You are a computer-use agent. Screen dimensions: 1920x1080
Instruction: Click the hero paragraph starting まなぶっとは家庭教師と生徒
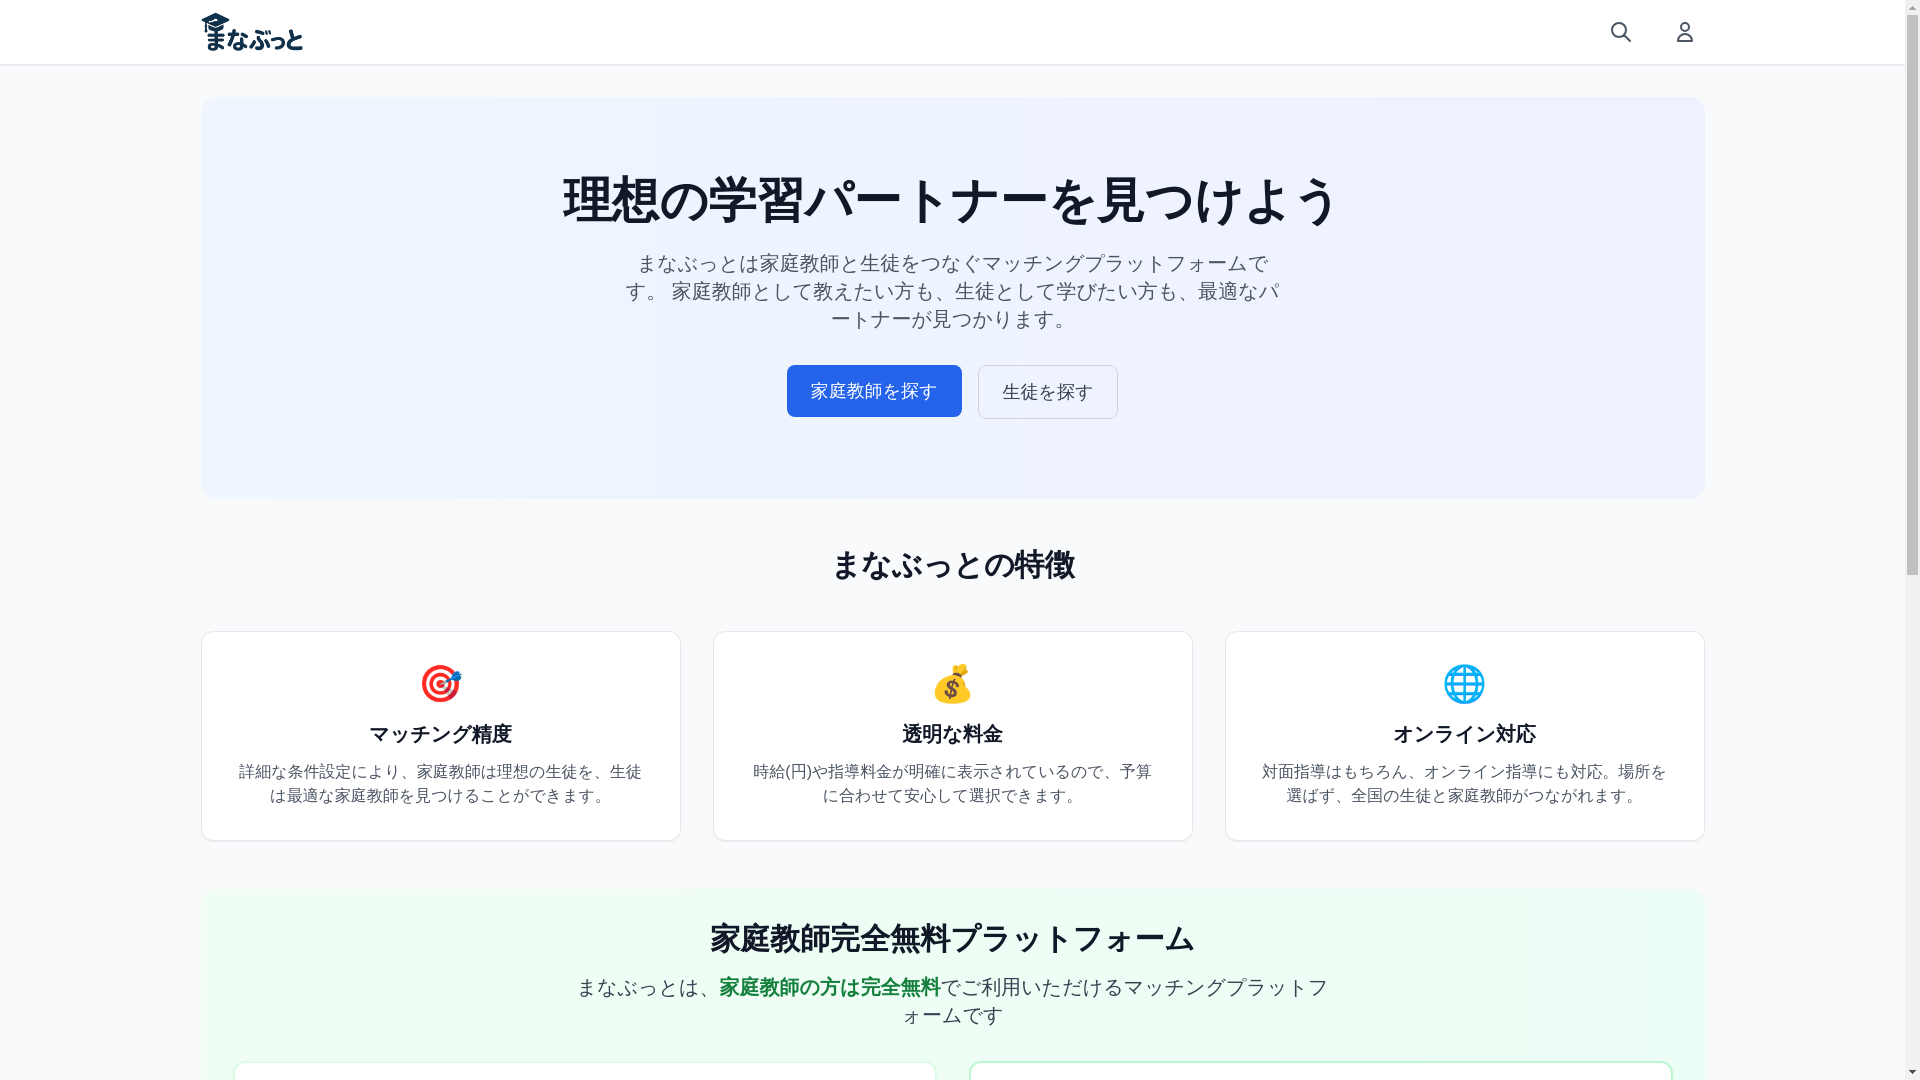pyautogui.click(x=953, y=291)
